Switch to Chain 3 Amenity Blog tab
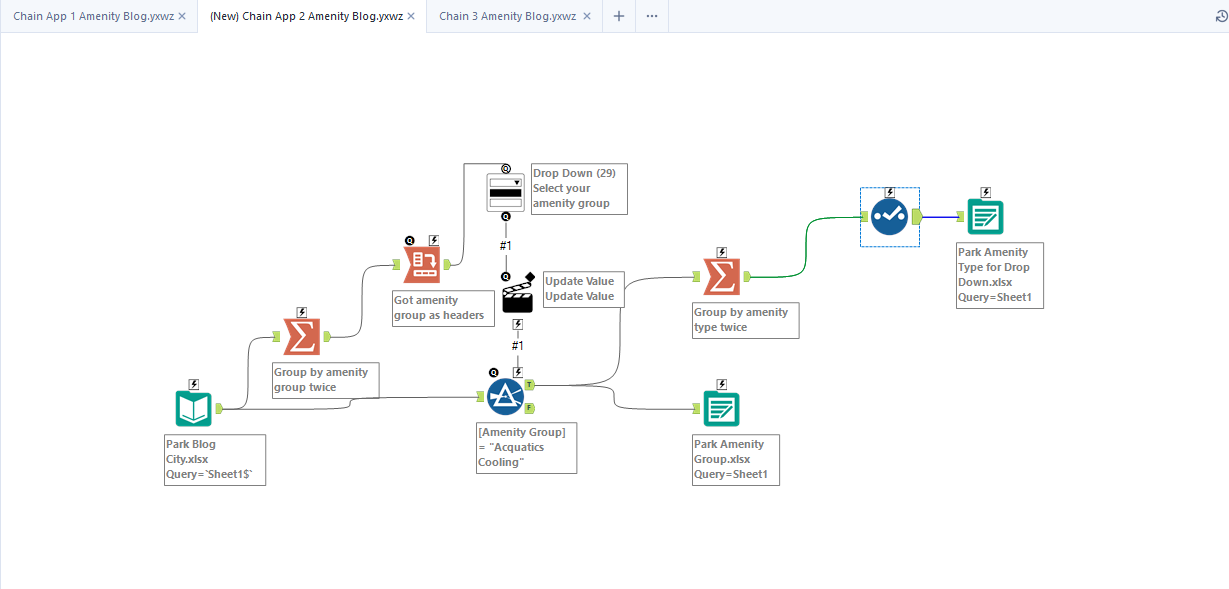Viewport: 1229px width, 589px height. [507, 16]
